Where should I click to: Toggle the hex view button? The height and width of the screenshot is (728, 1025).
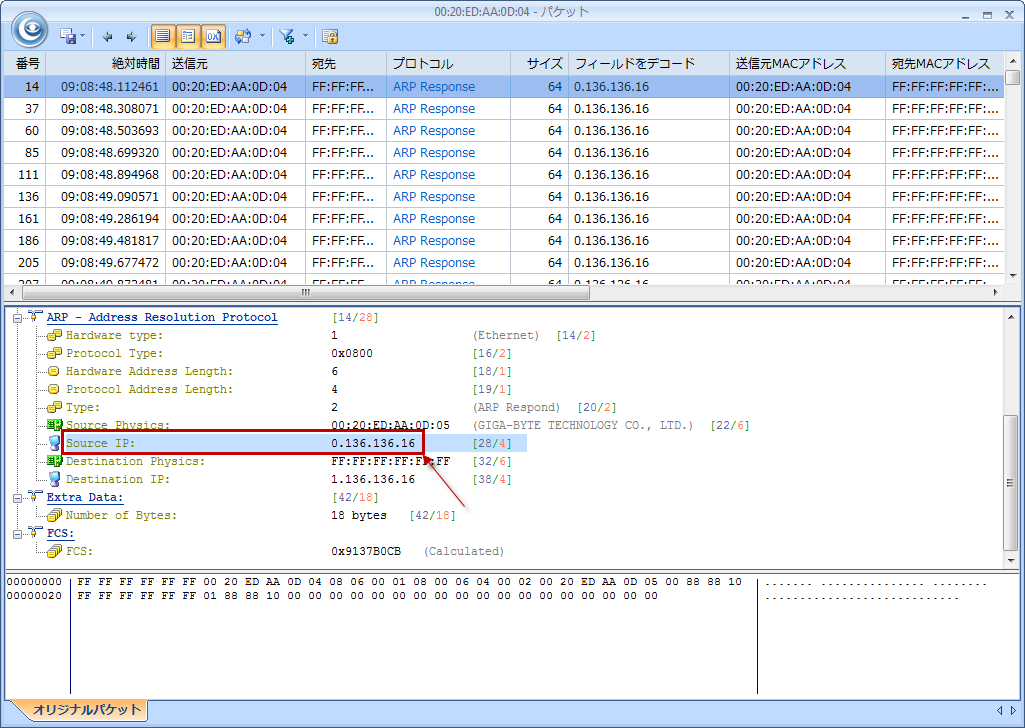pos(213,37)
